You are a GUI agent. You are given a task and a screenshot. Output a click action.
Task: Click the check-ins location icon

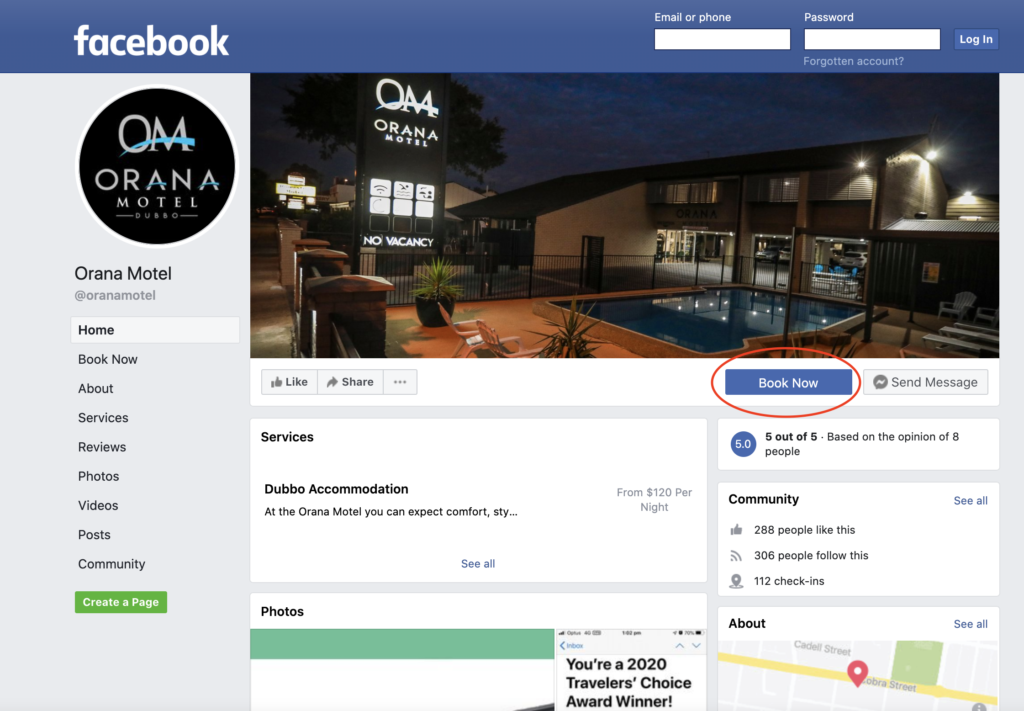click(736, 581)
